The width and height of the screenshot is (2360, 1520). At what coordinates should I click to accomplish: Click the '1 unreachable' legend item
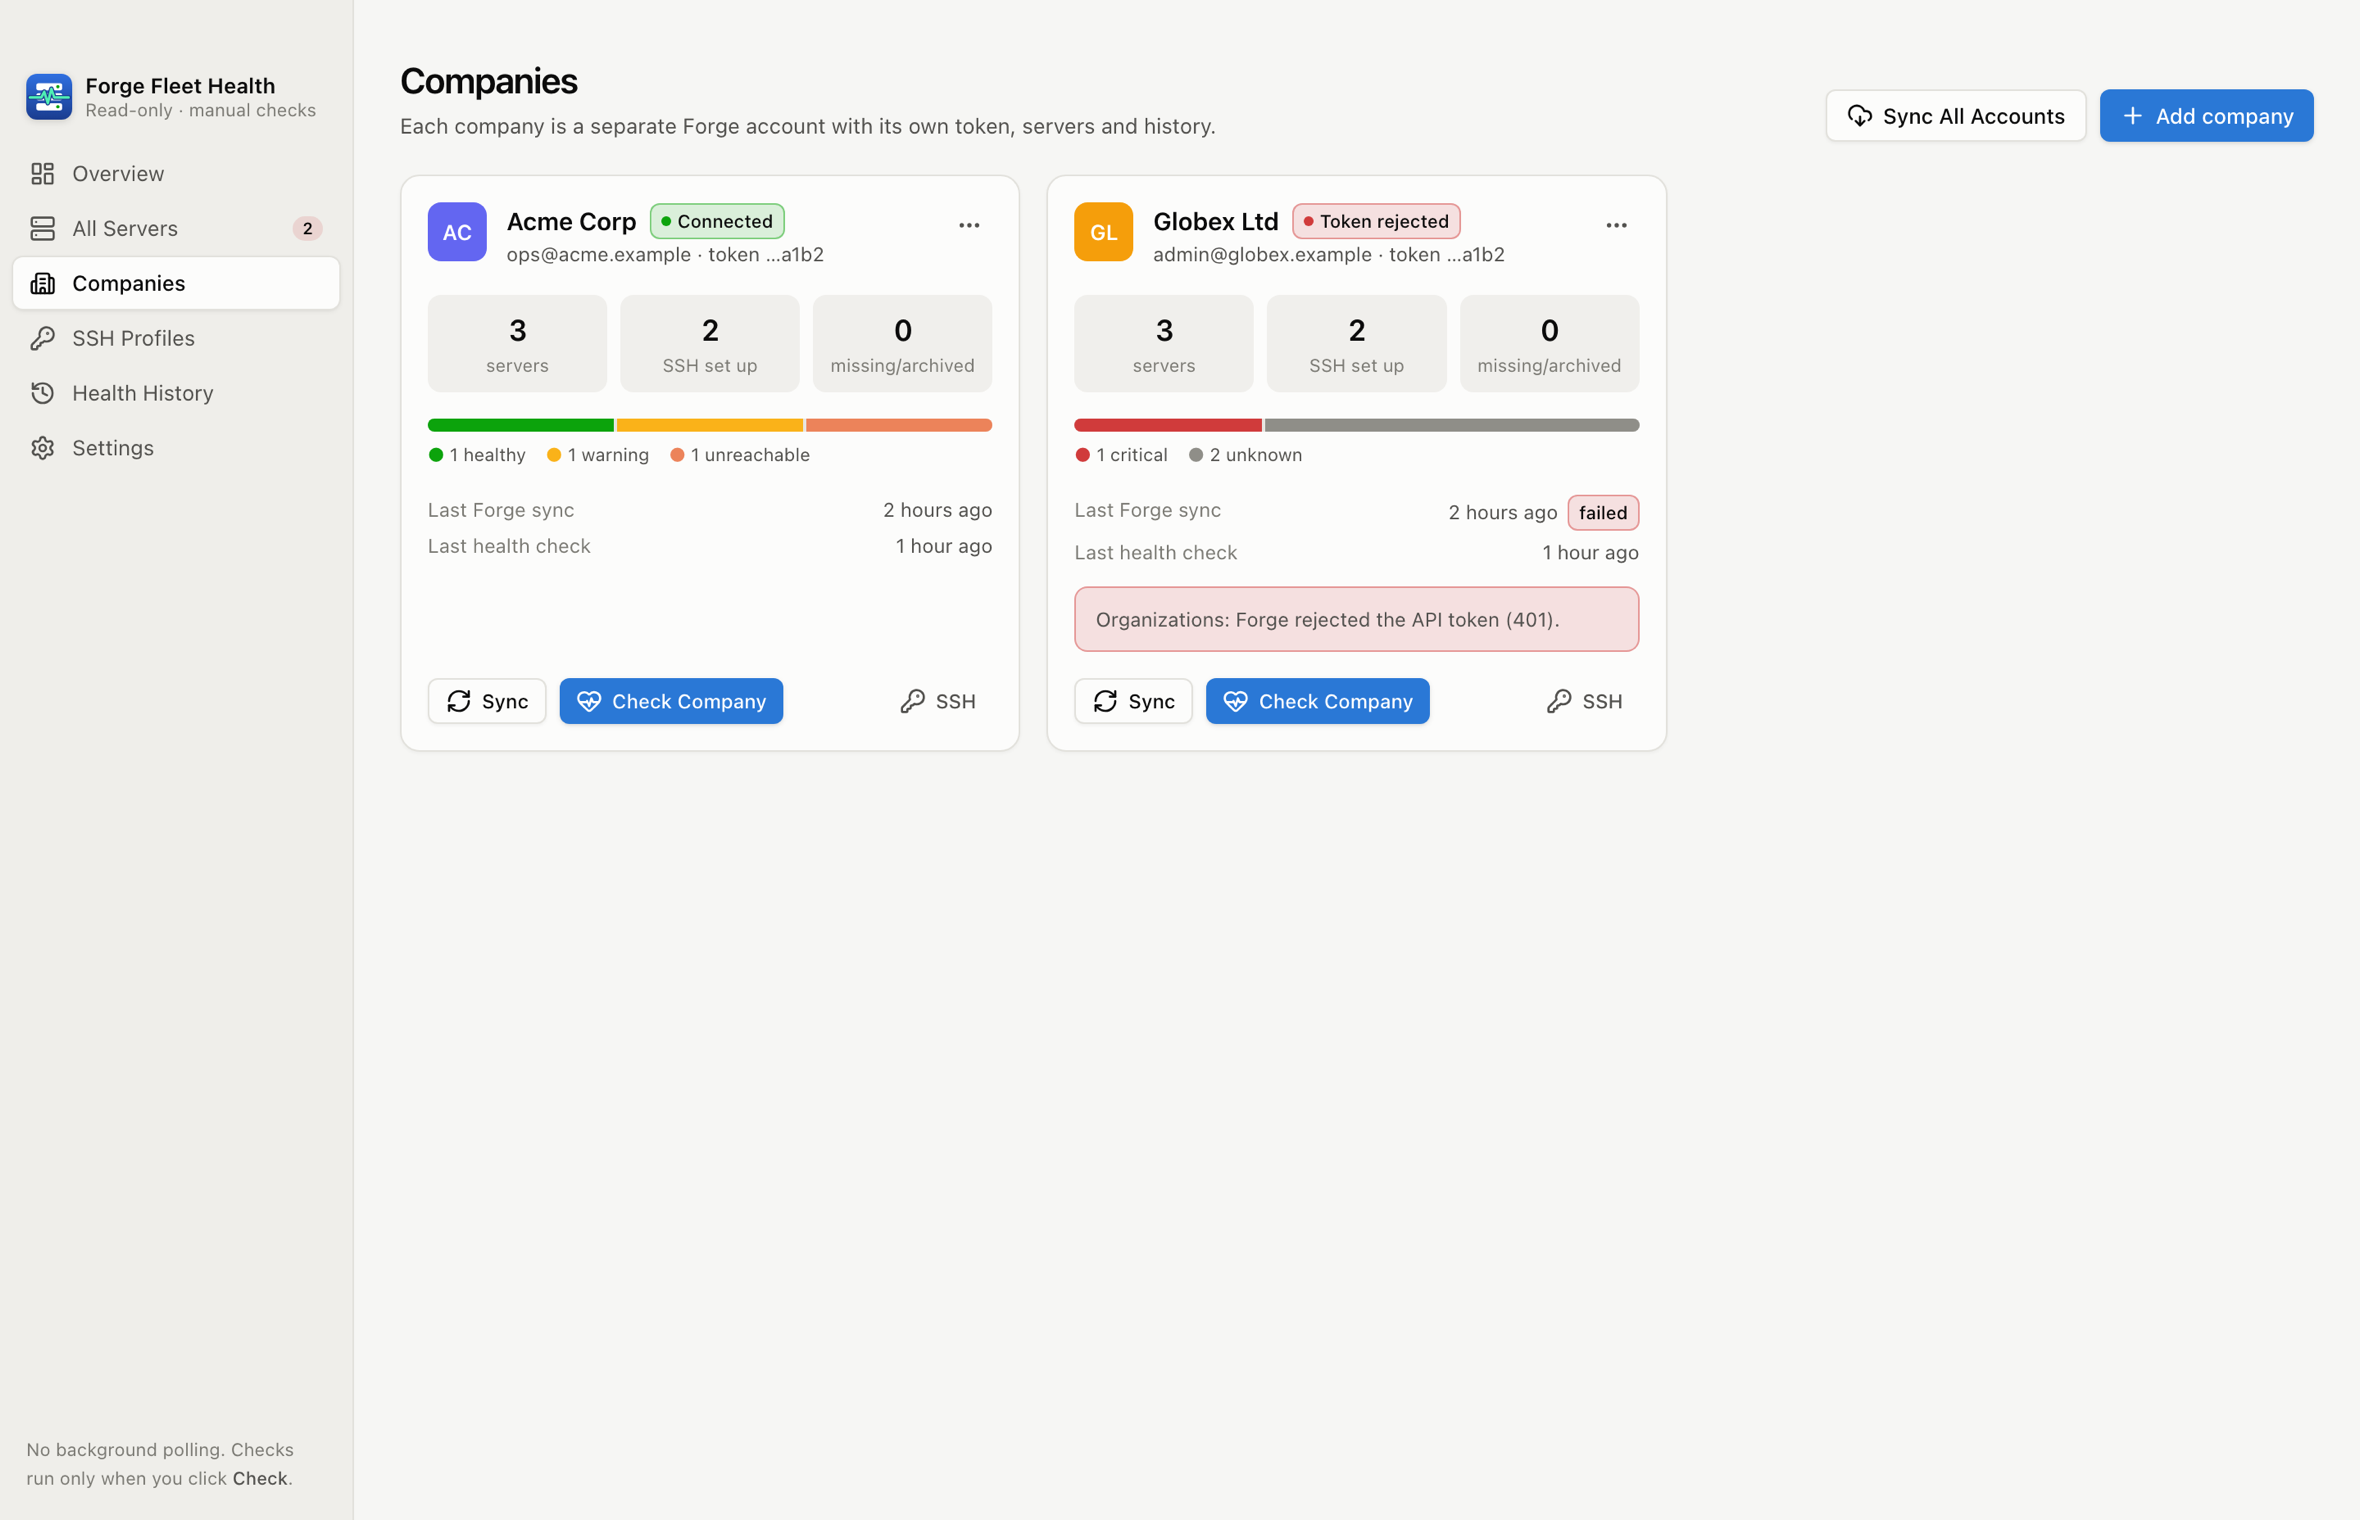(740, 455)
